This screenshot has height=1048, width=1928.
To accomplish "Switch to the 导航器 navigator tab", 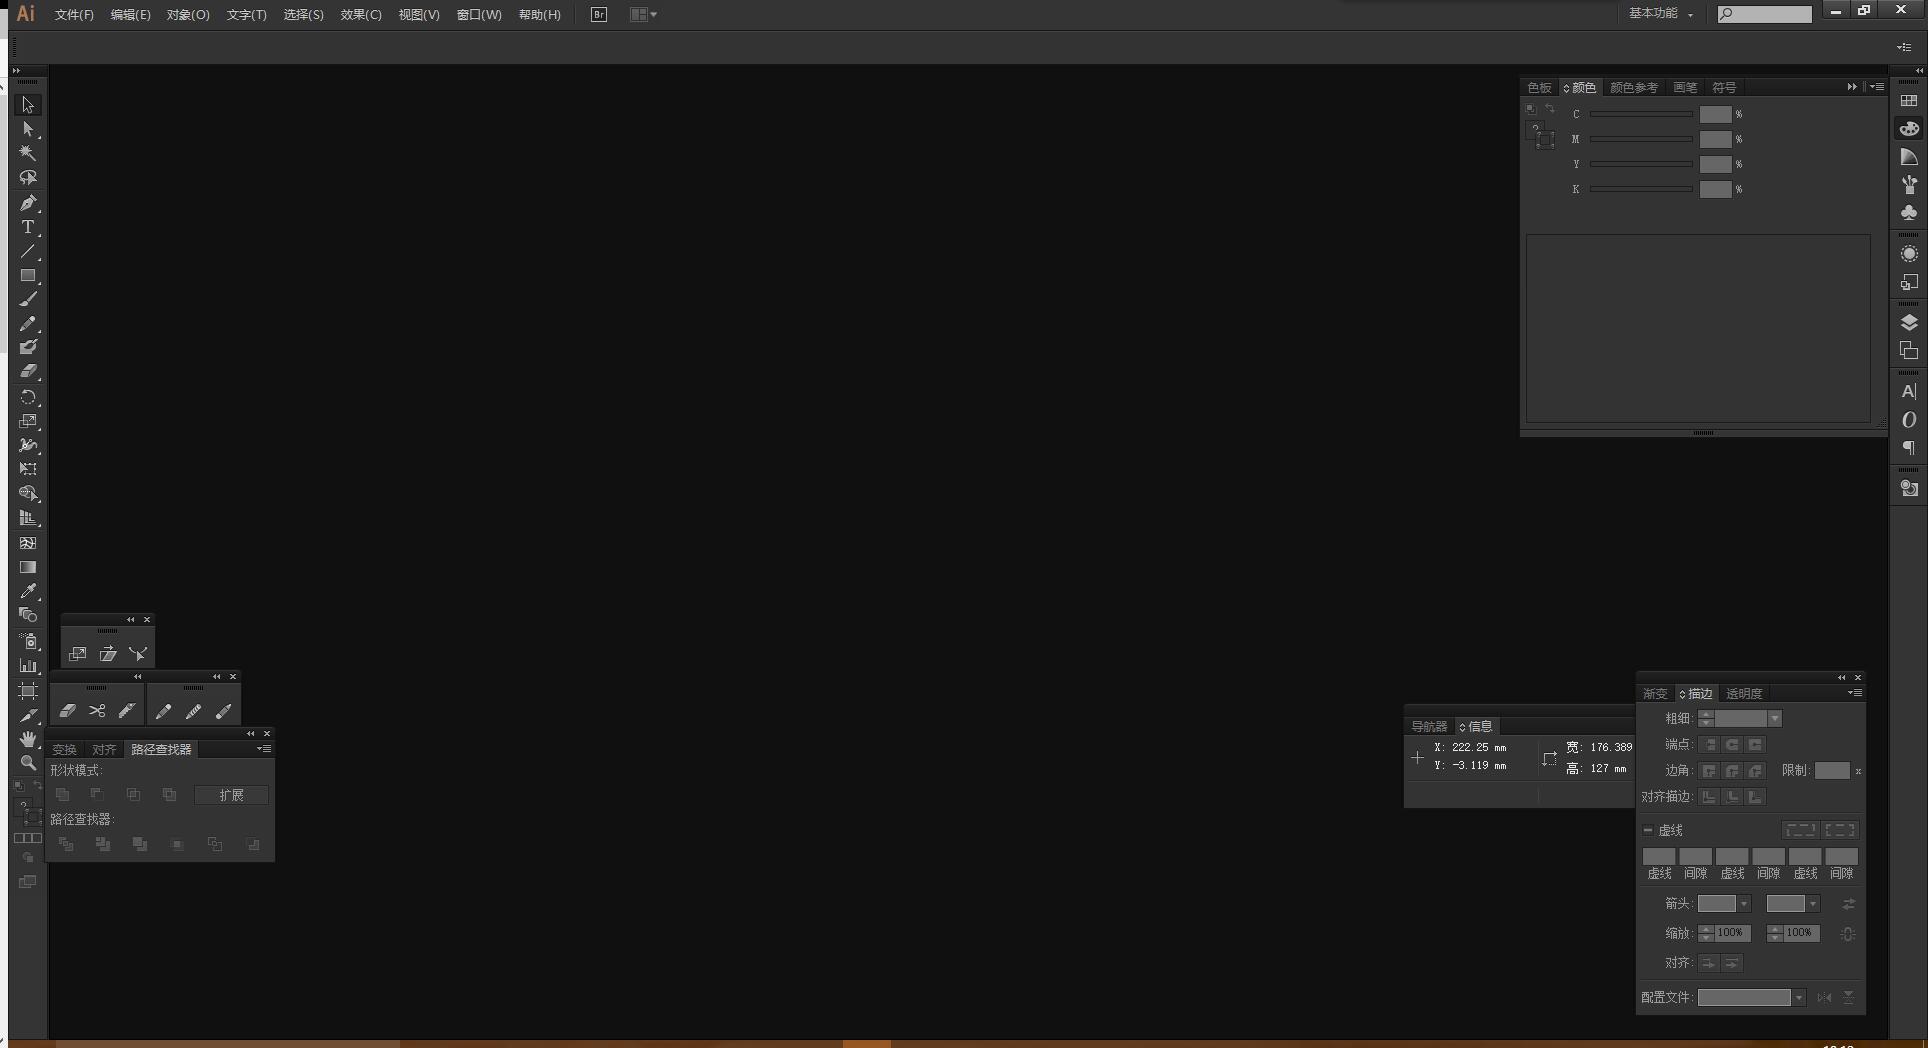I will pos(1429,727).
